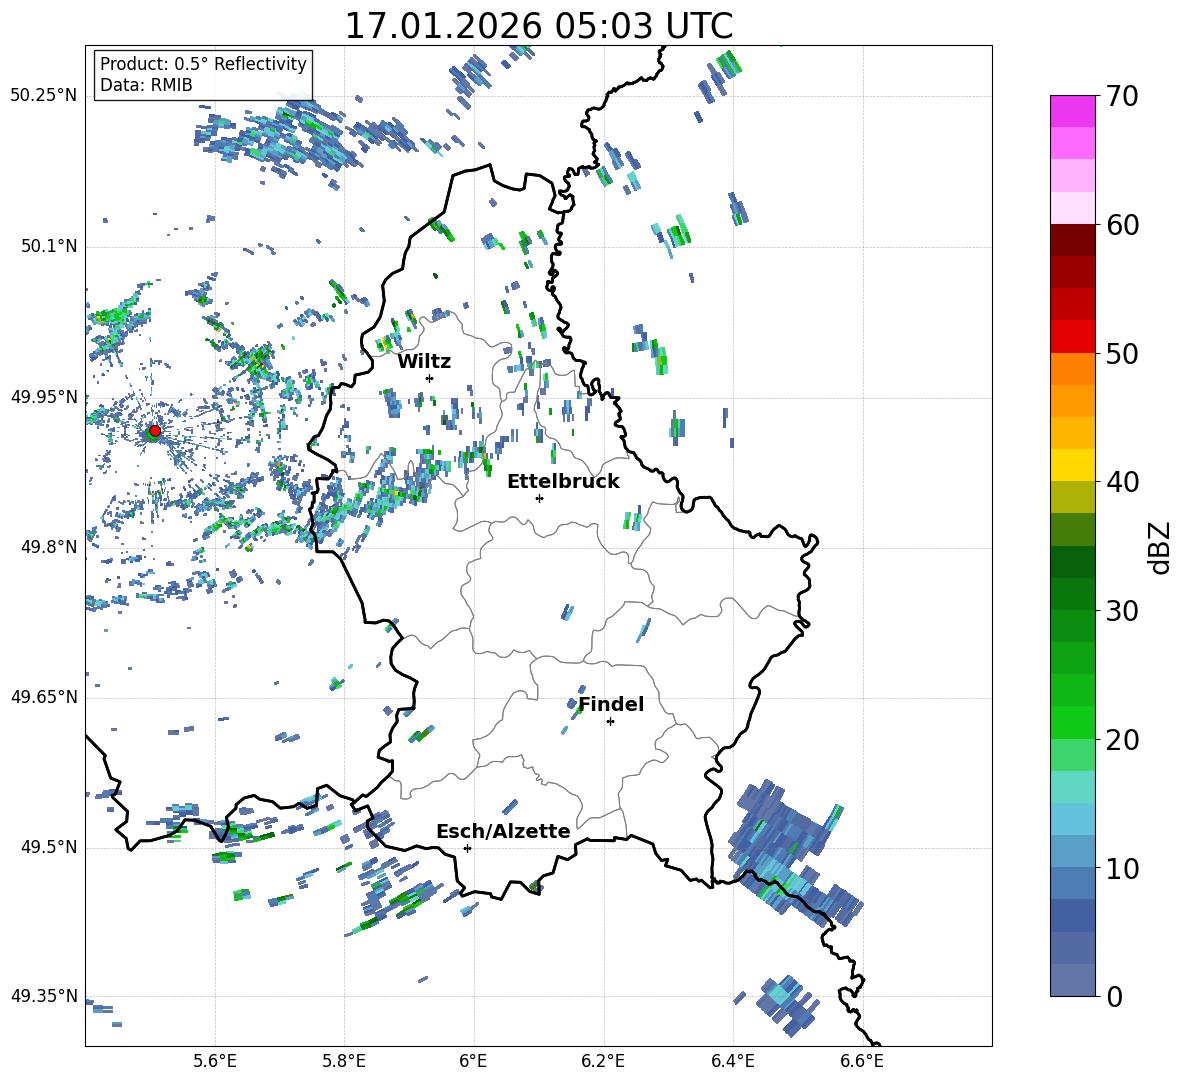The height and width of the screenshot is (1081, 1184).
Task: Click 'Product: 0.5° Reflectivity' text
Action: [203, 63]
